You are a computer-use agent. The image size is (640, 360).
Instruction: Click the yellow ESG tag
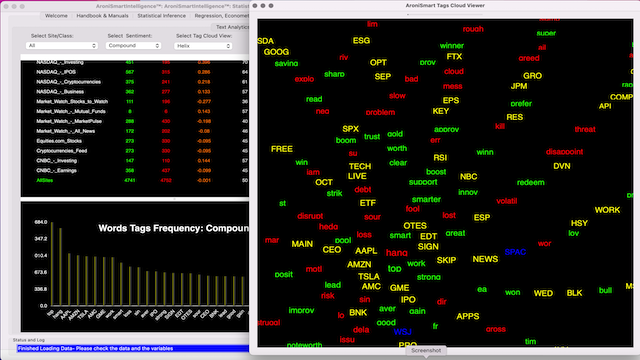pos(361,40)
